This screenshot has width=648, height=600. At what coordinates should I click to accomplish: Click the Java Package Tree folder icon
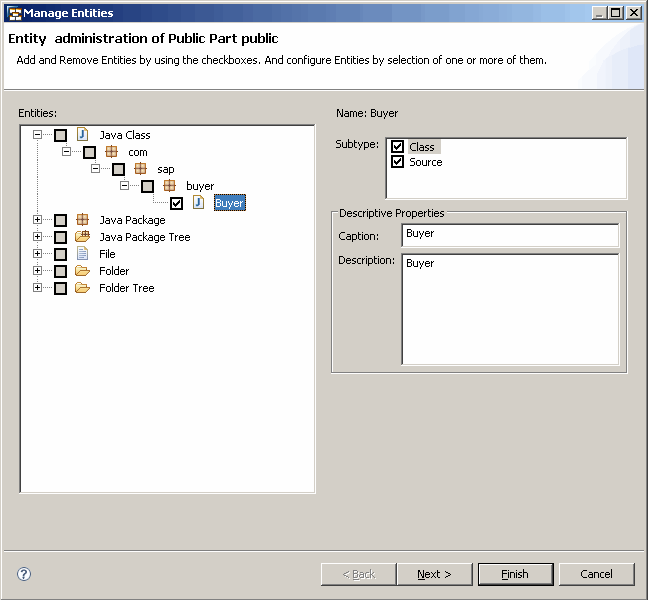tap(83, 236)
